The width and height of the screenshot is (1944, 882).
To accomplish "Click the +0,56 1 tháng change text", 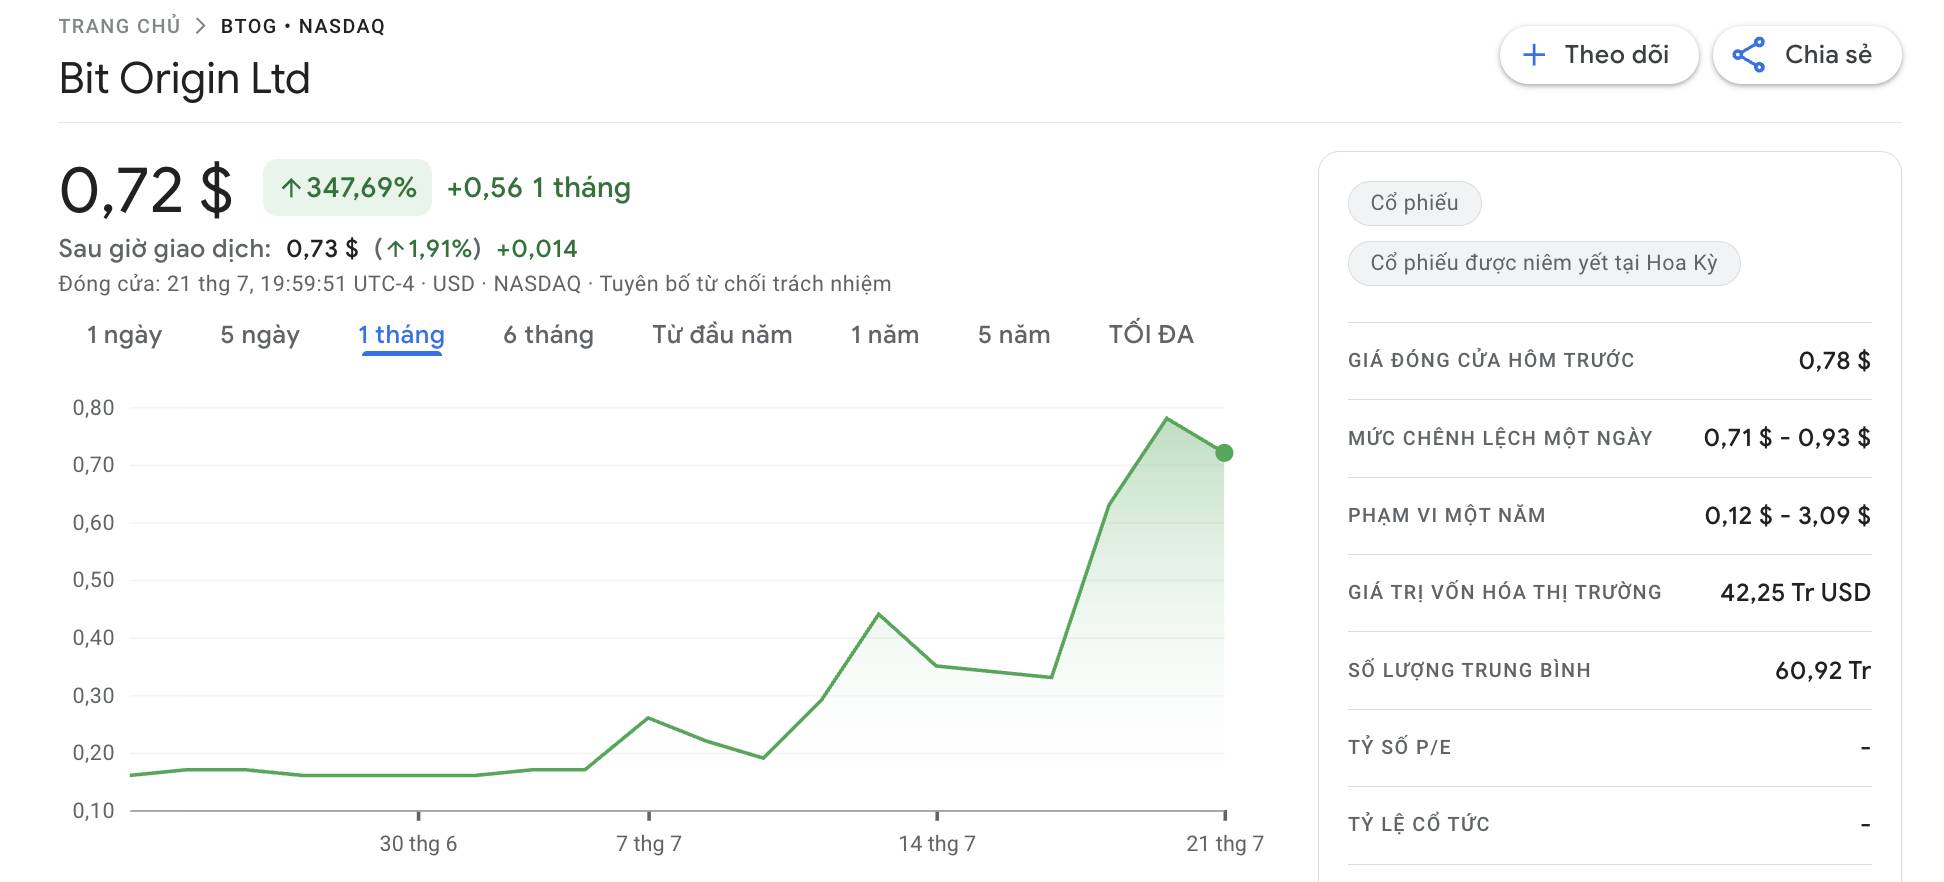I will [x=539, y=188].
